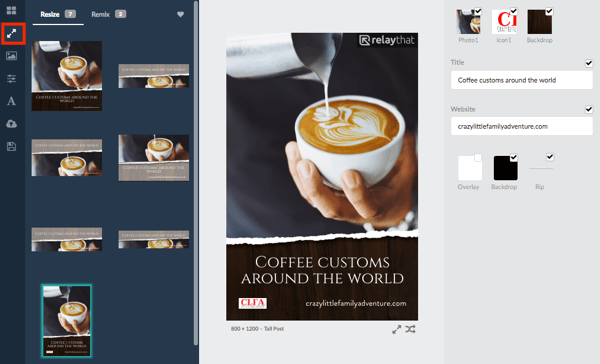Viewport: 600px width, 364px height.
Task: Click the coffee cup photo in the preview
Action: click(x=322, y=134)
